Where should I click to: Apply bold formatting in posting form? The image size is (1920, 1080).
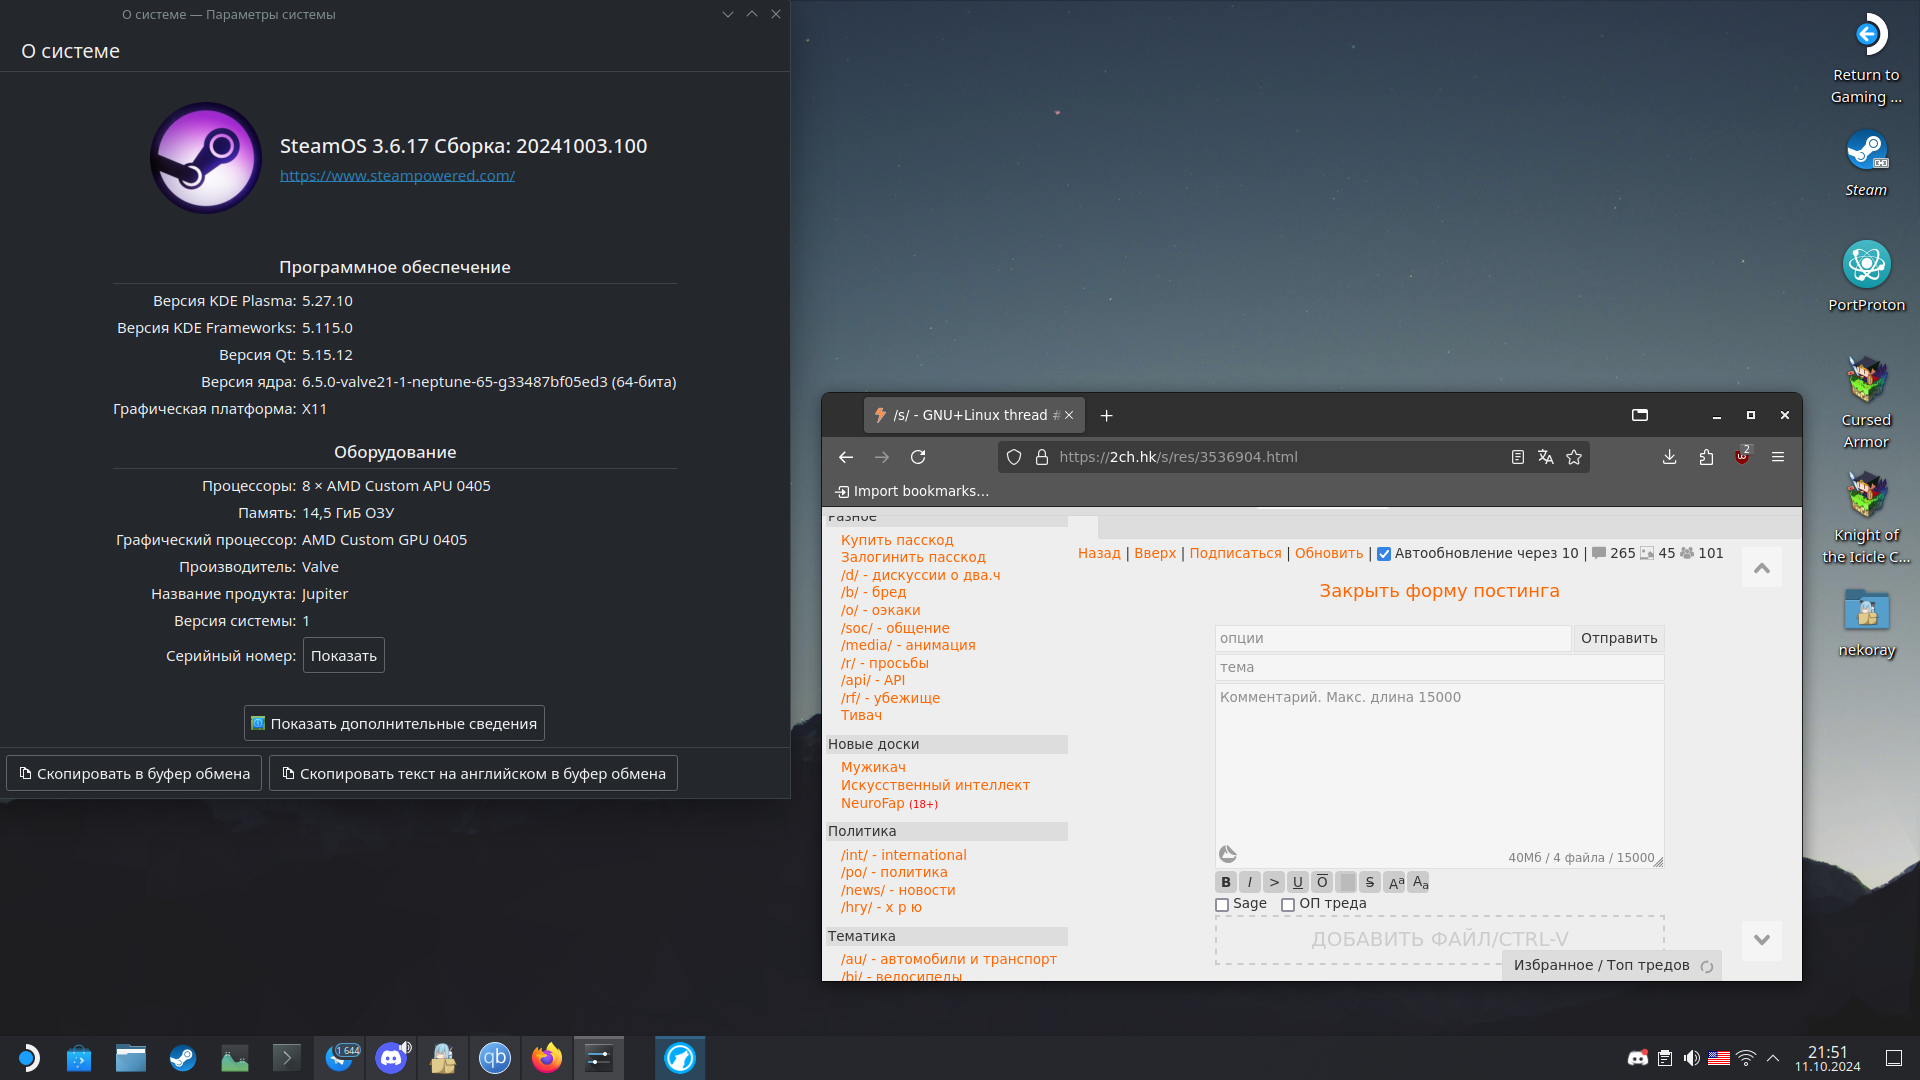1225,882
